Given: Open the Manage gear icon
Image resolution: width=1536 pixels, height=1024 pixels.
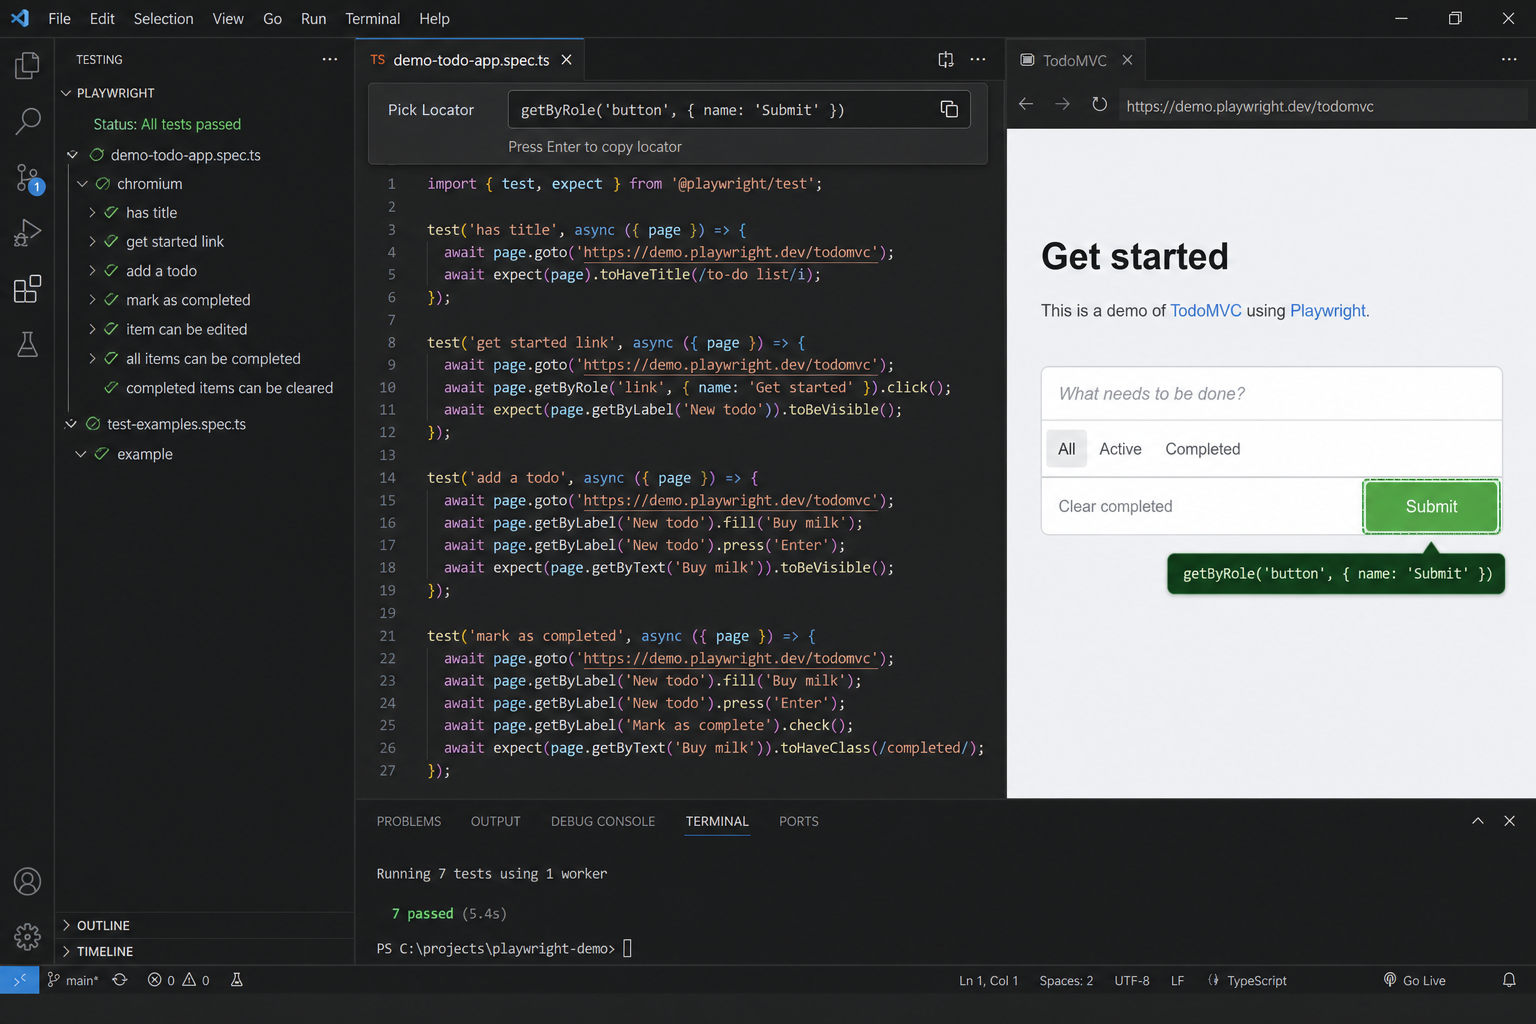Looking at the screenshot, I should click(x=27, y=936).
